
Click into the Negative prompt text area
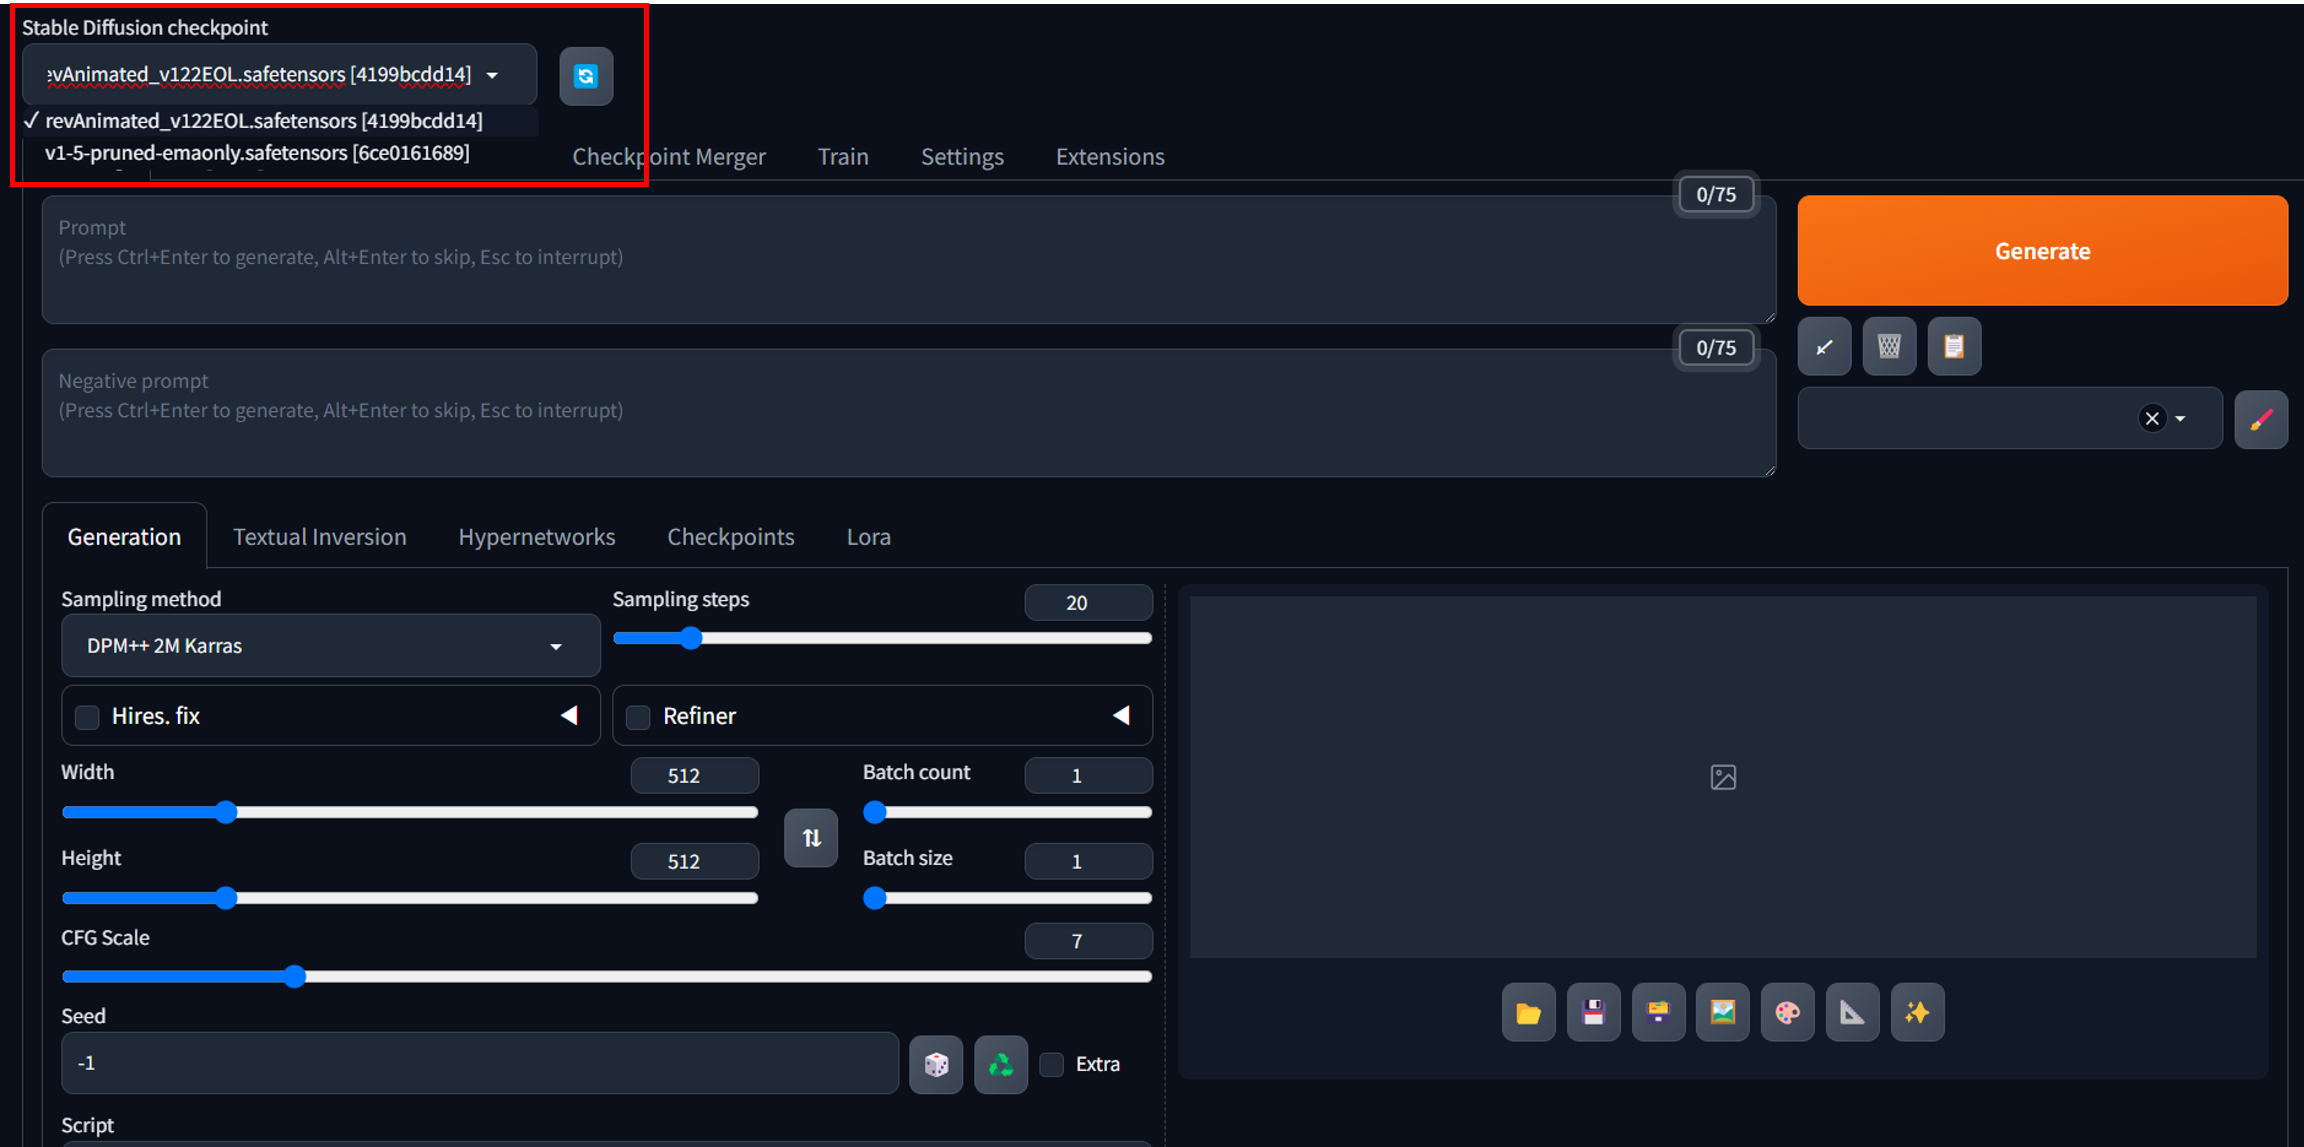pos(909,413)
